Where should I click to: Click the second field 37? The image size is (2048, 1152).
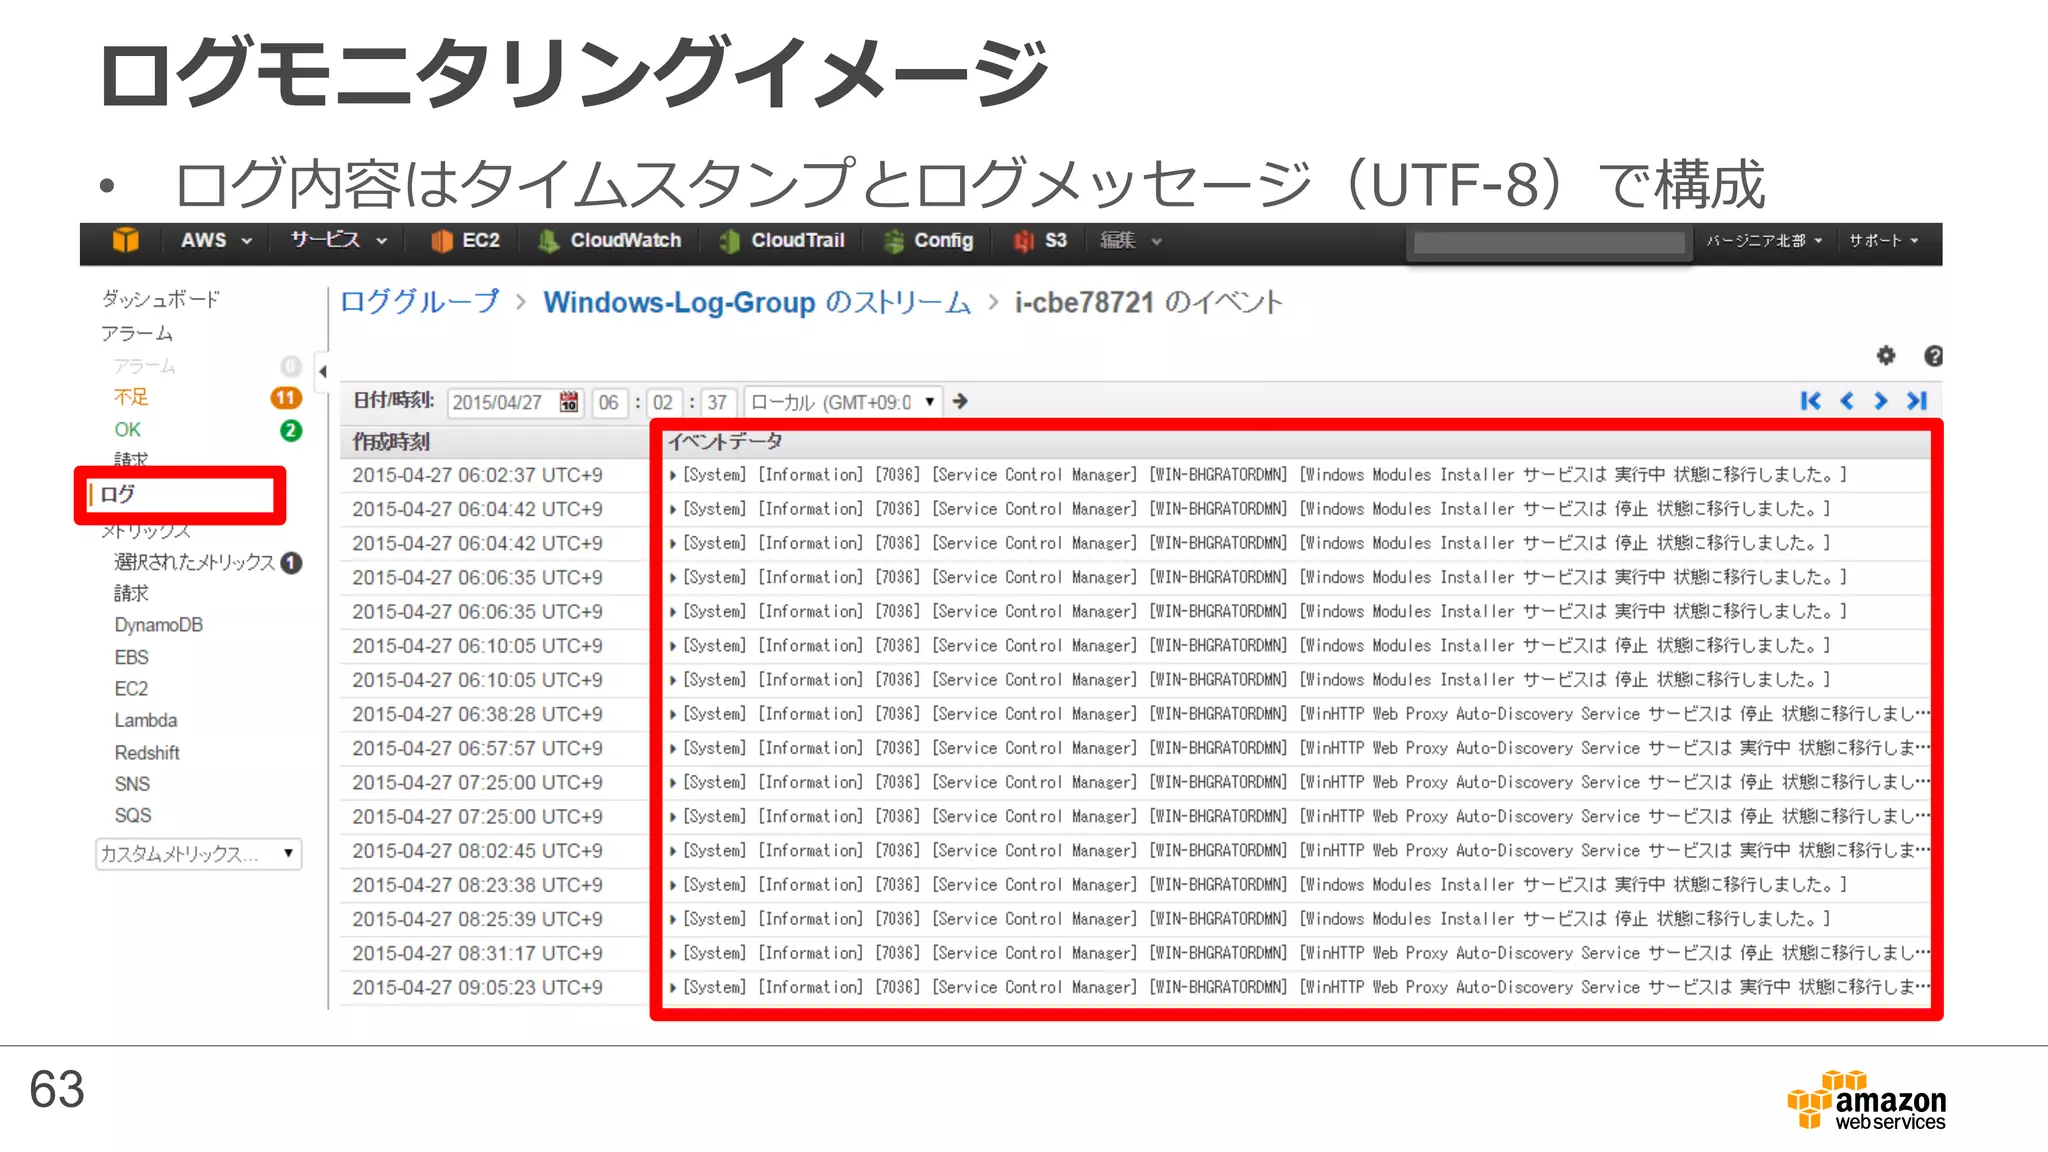717,402
